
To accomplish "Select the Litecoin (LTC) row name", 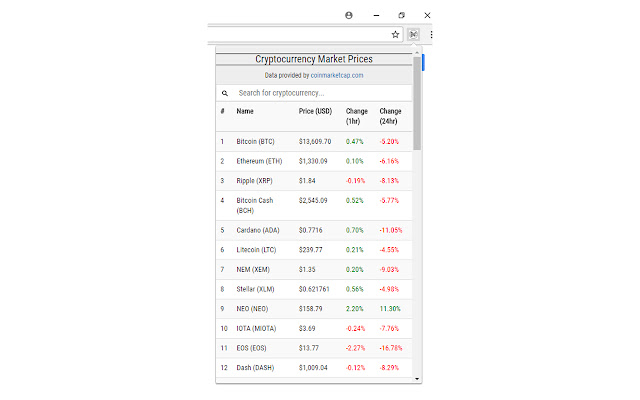I will click(256, 250).
